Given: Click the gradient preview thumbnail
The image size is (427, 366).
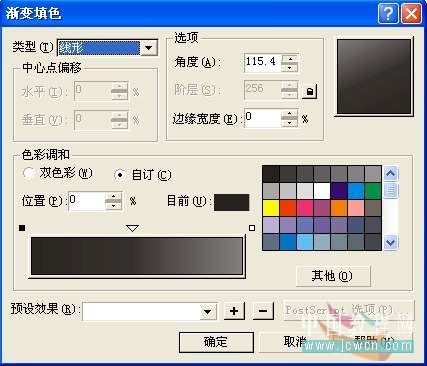Looking at the screenshot, I should coord(374,77).
